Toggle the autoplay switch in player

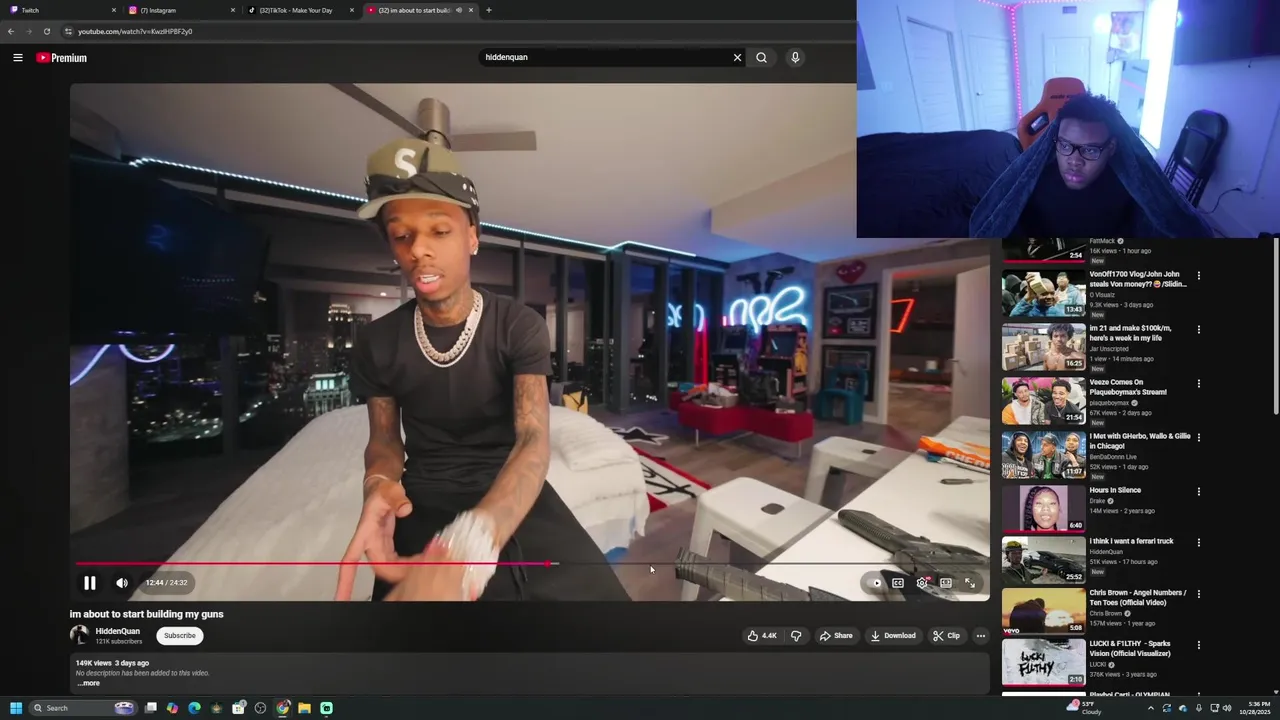875,583
